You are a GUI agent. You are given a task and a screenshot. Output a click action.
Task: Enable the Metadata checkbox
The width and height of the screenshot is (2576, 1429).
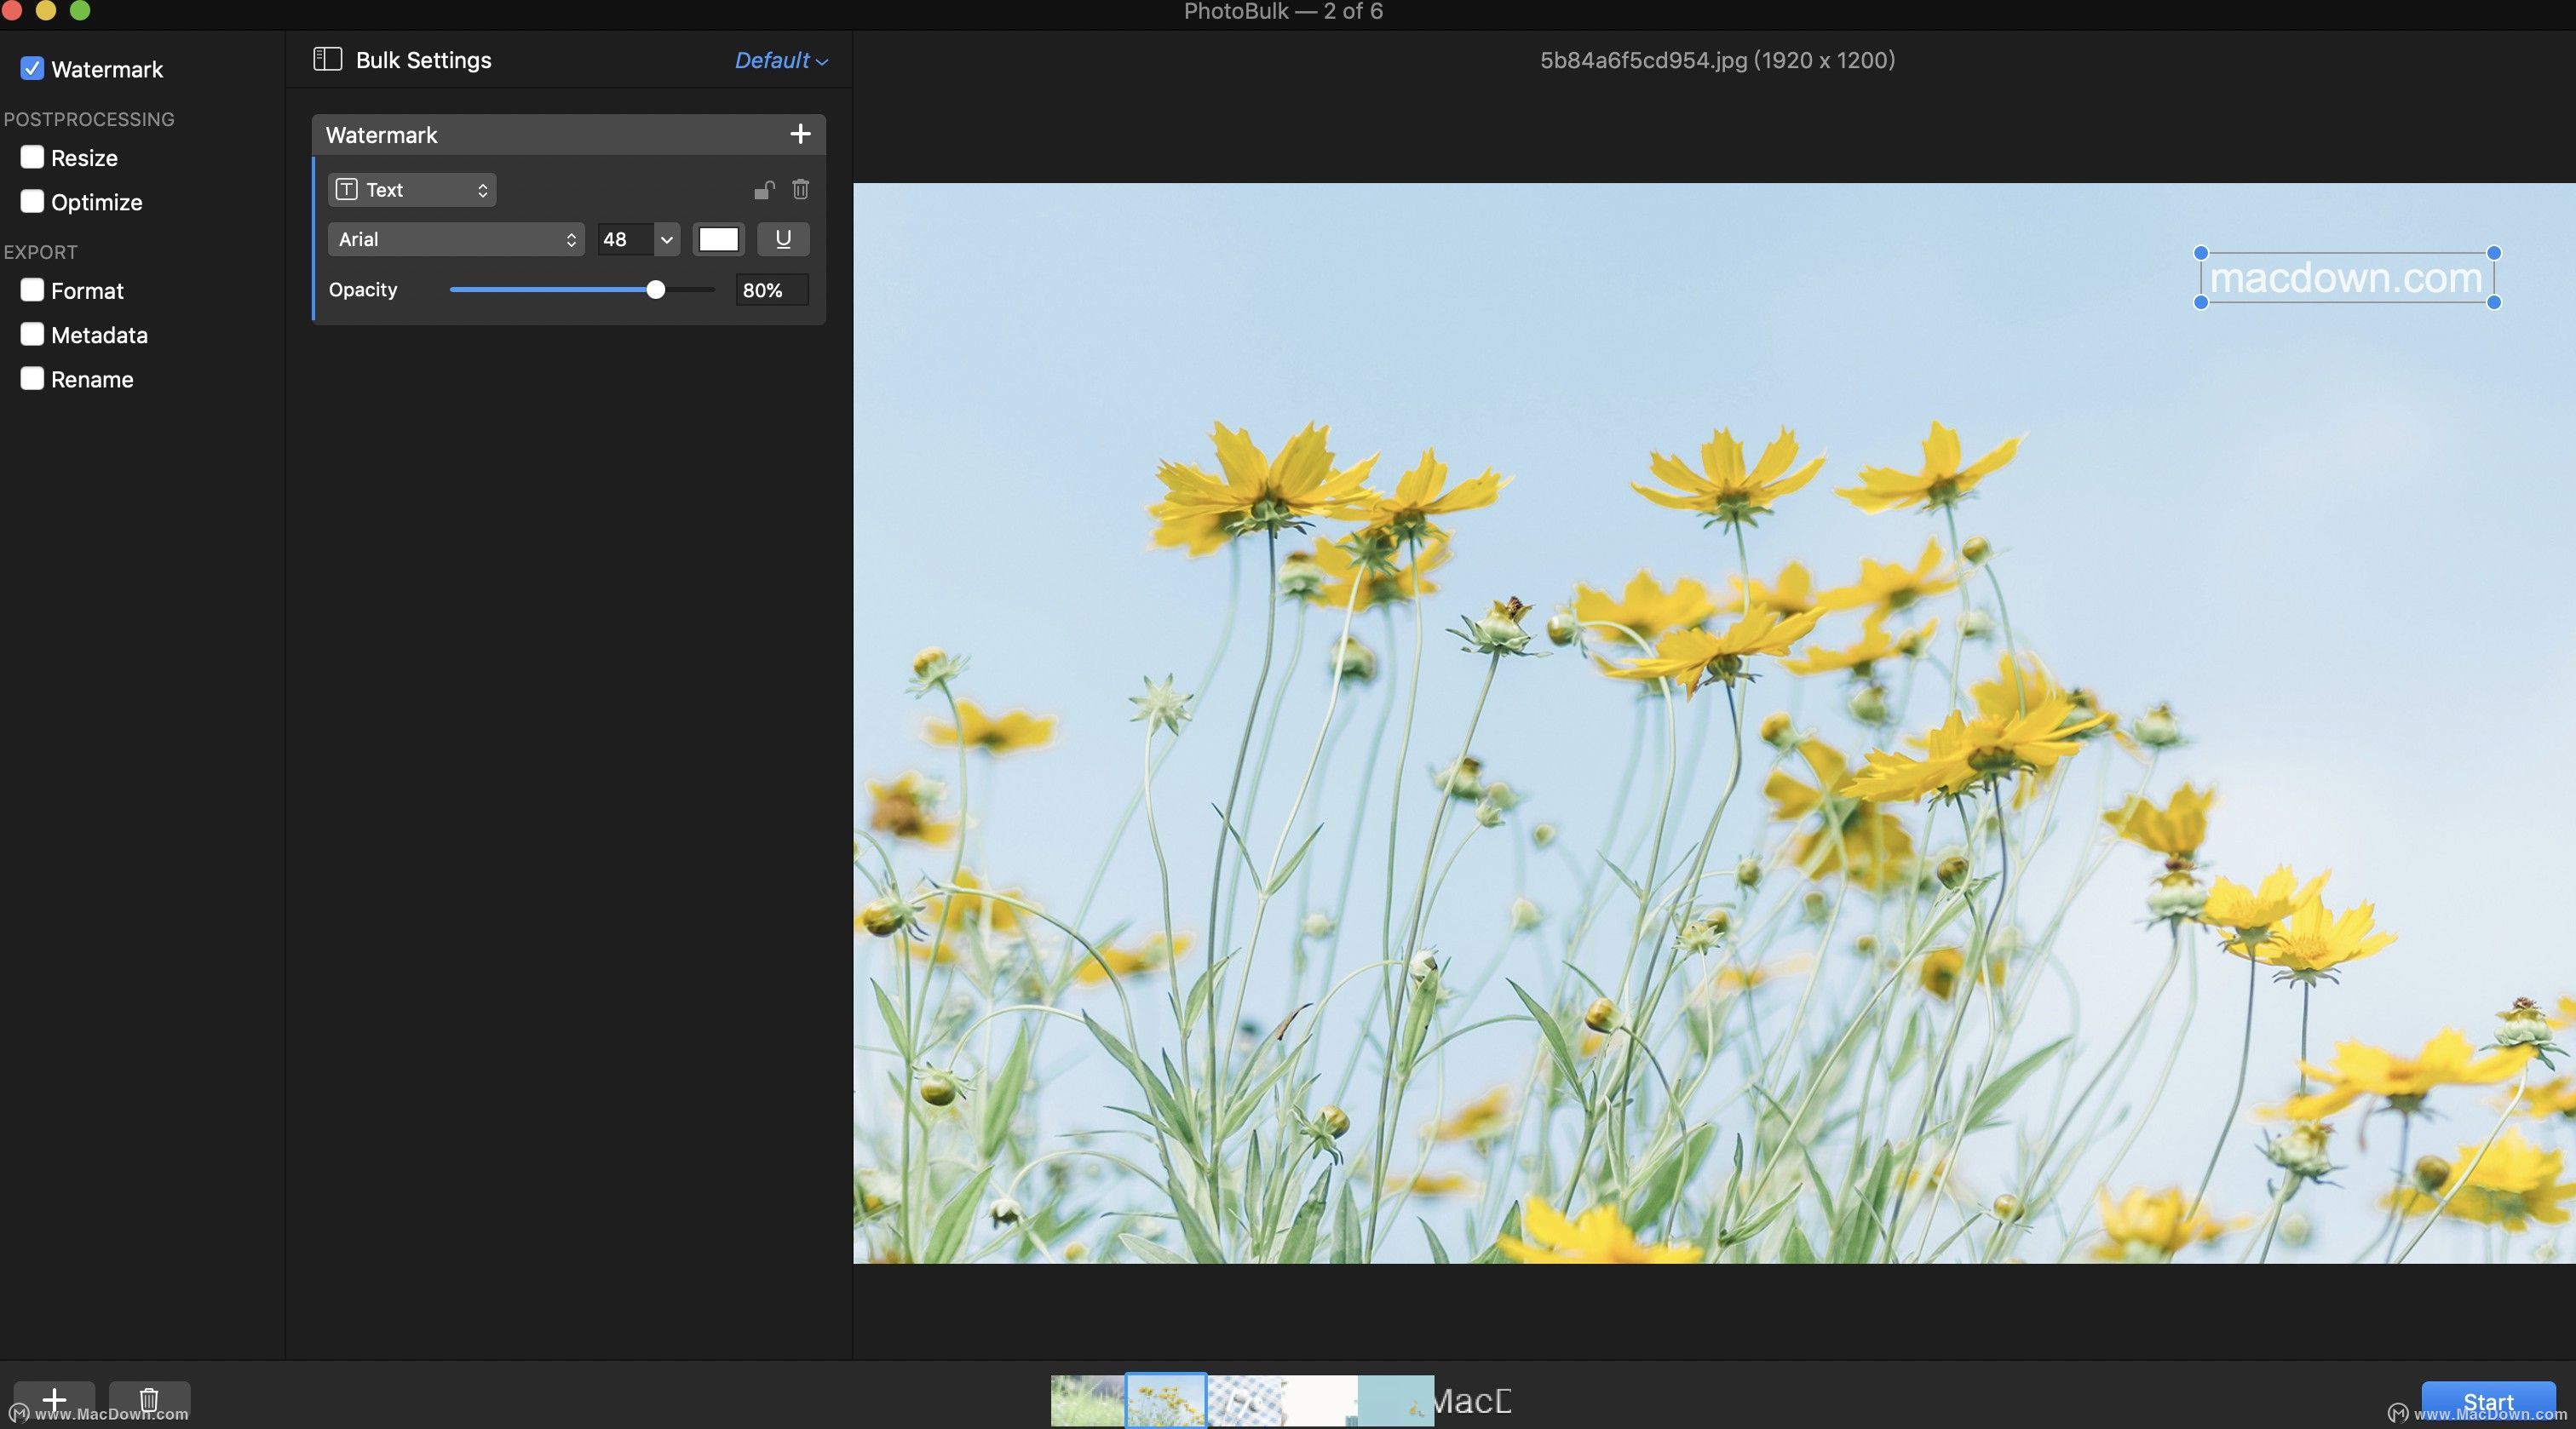click(32, 334)
